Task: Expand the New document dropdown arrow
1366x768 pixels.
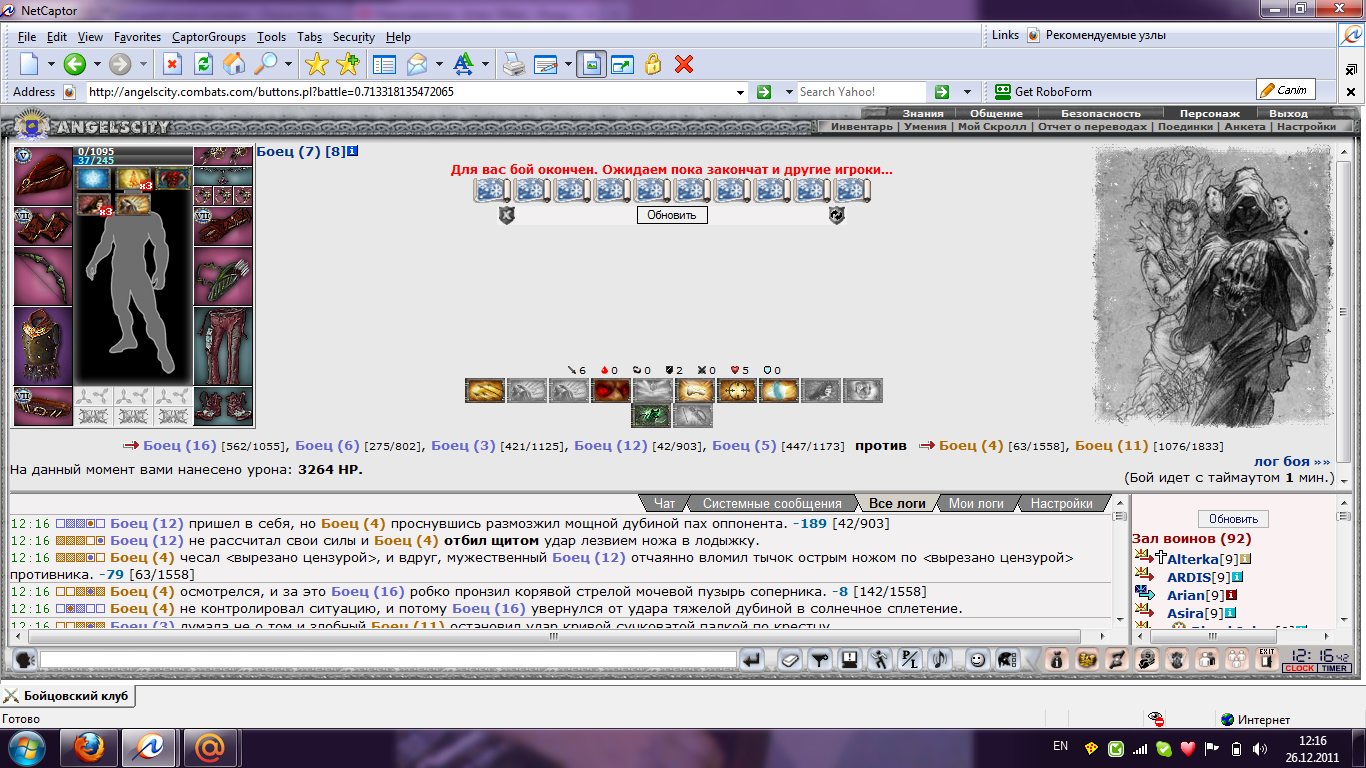Action: (x=49, y=64)
